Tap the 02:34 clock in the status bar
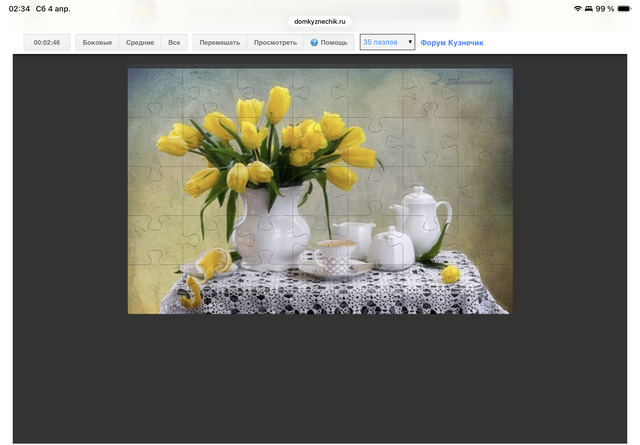The width and height of the screenshot is (640, 445). click(19, 8)
